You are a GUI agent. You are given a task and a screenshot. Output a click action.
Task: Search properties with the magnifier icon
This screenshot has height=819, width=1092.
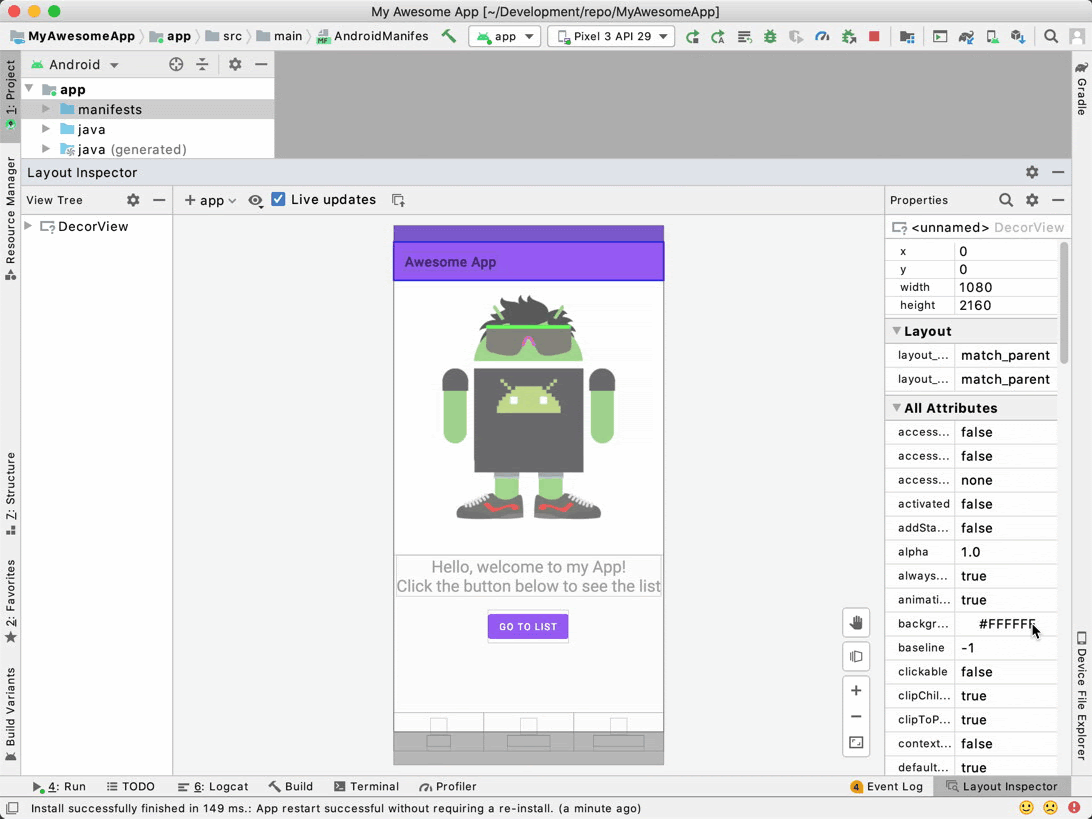pos(1006,200)
